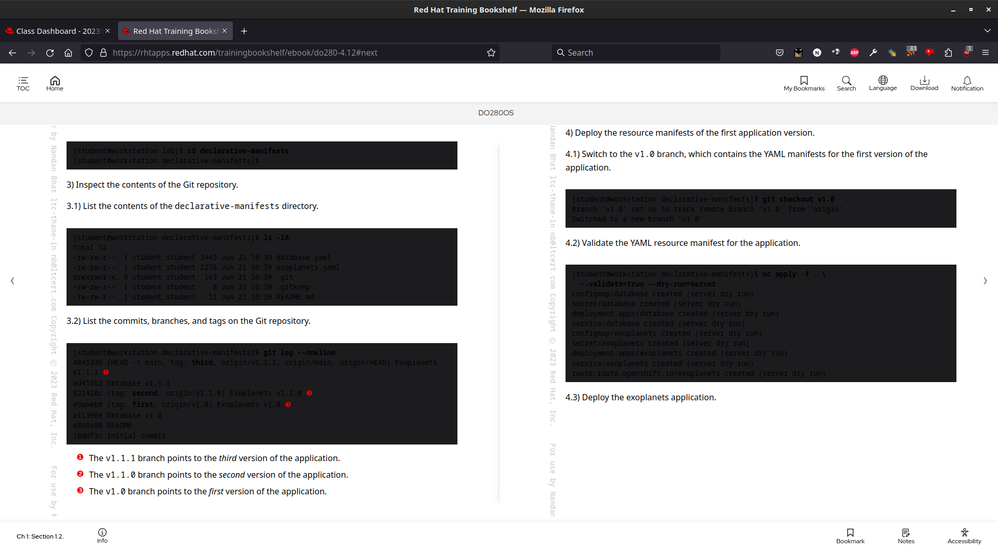Open the Firefox hamburger application menu

coord(985,53)
